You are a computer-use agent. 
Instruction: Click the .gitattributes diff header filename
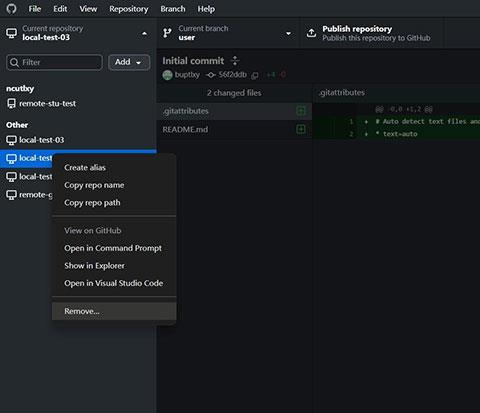pos(341,92)
